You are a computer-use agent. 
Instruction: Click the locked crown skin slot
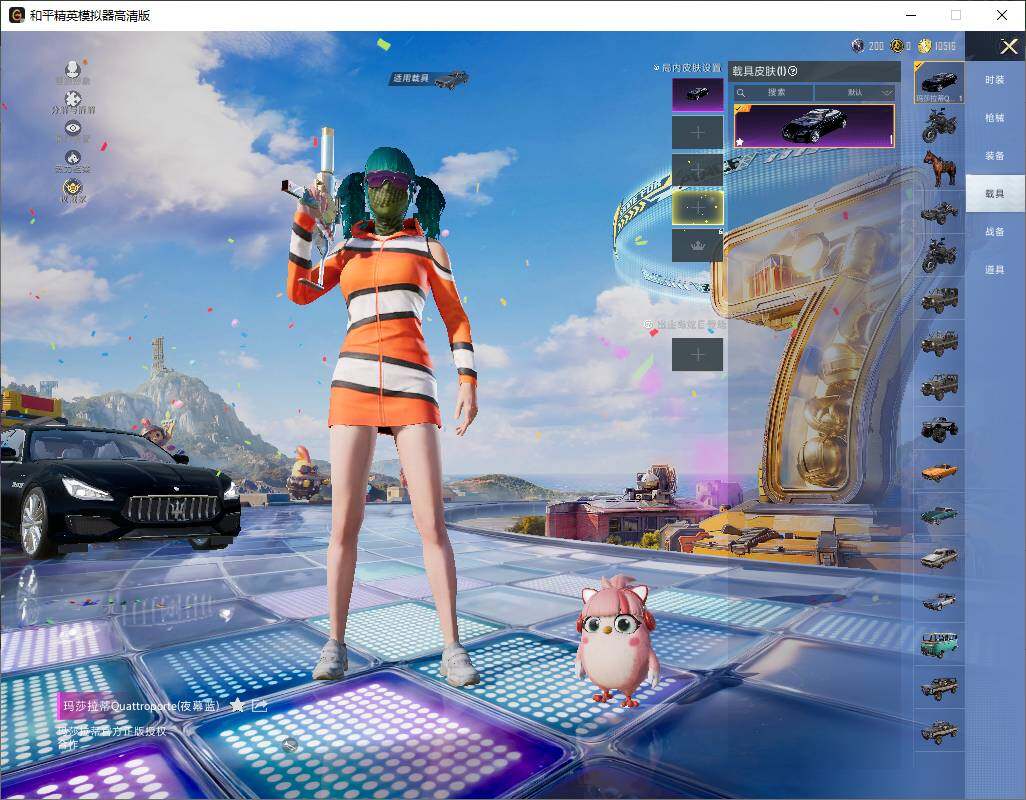tap(698, 245)
